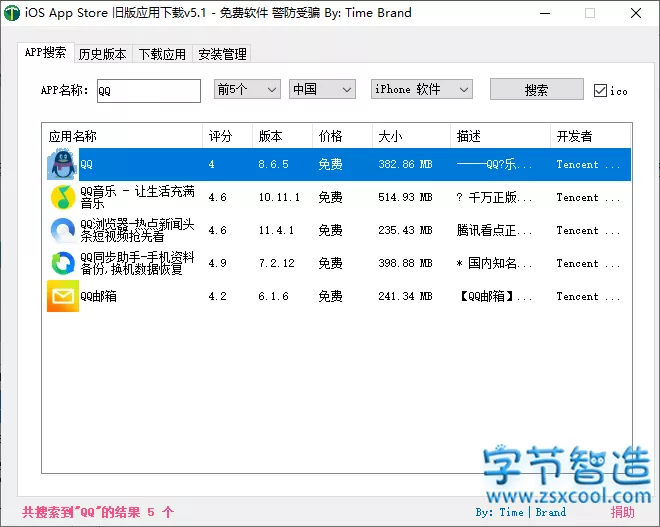Image resolution: width=660 pixels, height=527 pixels.
Task: Close the application window
Action: click(636, 13)
